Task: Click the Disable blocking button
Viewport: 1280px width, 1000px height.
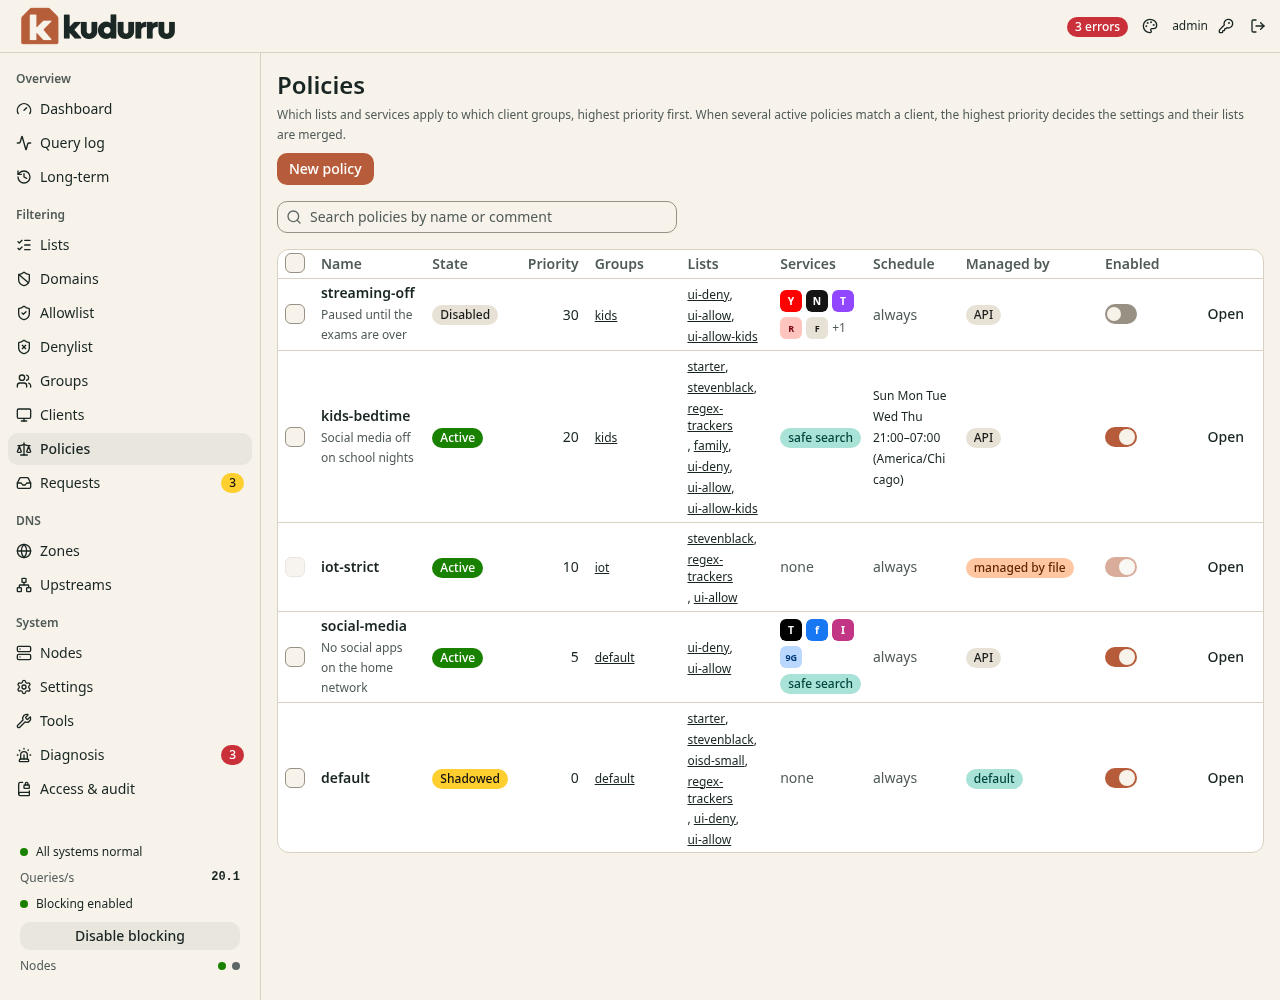Action: point(130,936)
